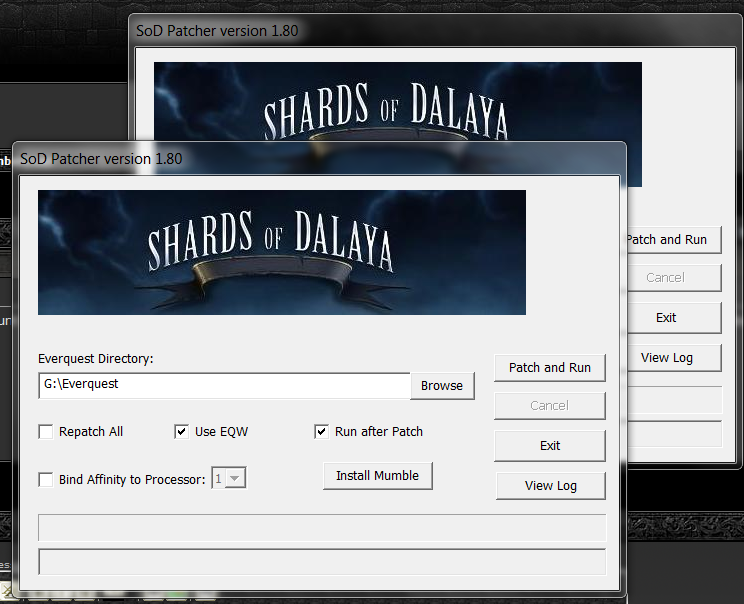The width and height of the screenshot is (744, 604).
Task: Click Patch and Run in background window
Action: point(674,240)
